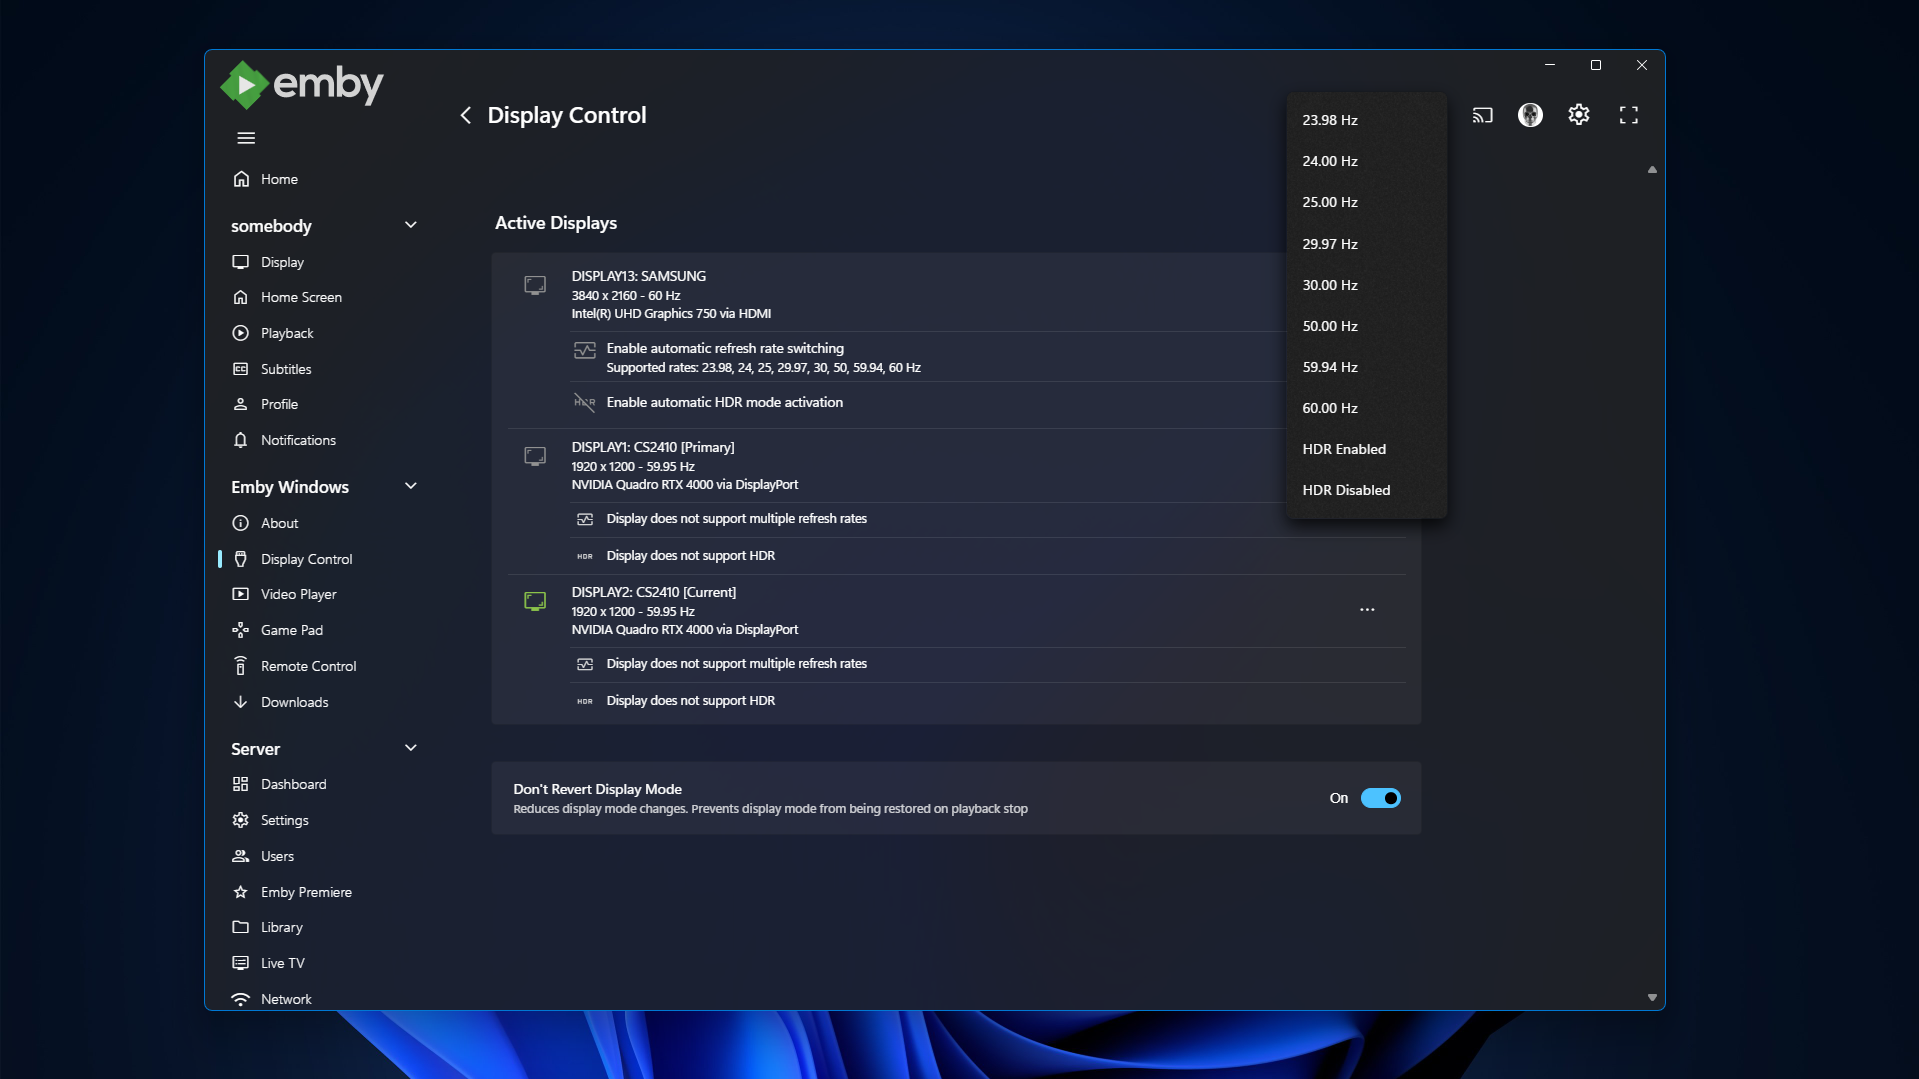Enter fullscreen mode with the fullscreen icon
The width and height of the screenshot is (1919, 1079).
[x=1628, y=115]
